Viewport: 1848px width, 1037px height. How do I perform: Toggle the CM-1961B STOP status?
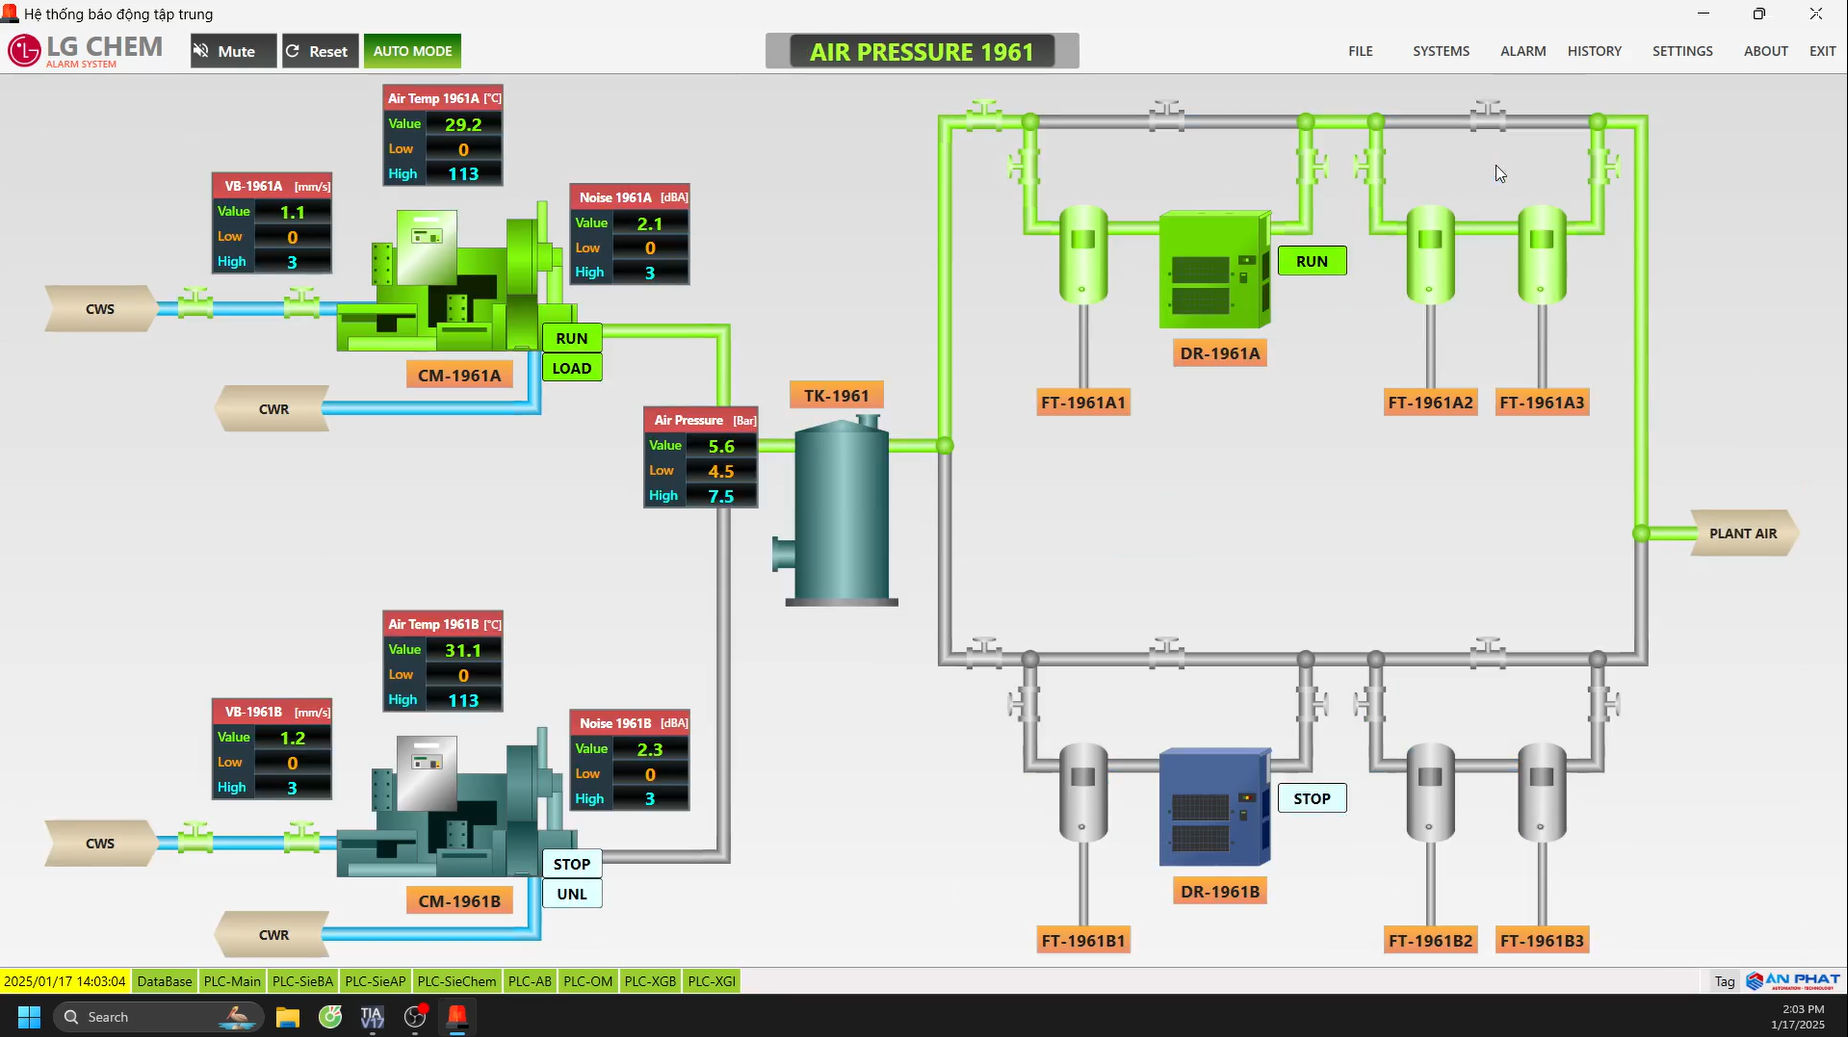[x=572, y=864]
